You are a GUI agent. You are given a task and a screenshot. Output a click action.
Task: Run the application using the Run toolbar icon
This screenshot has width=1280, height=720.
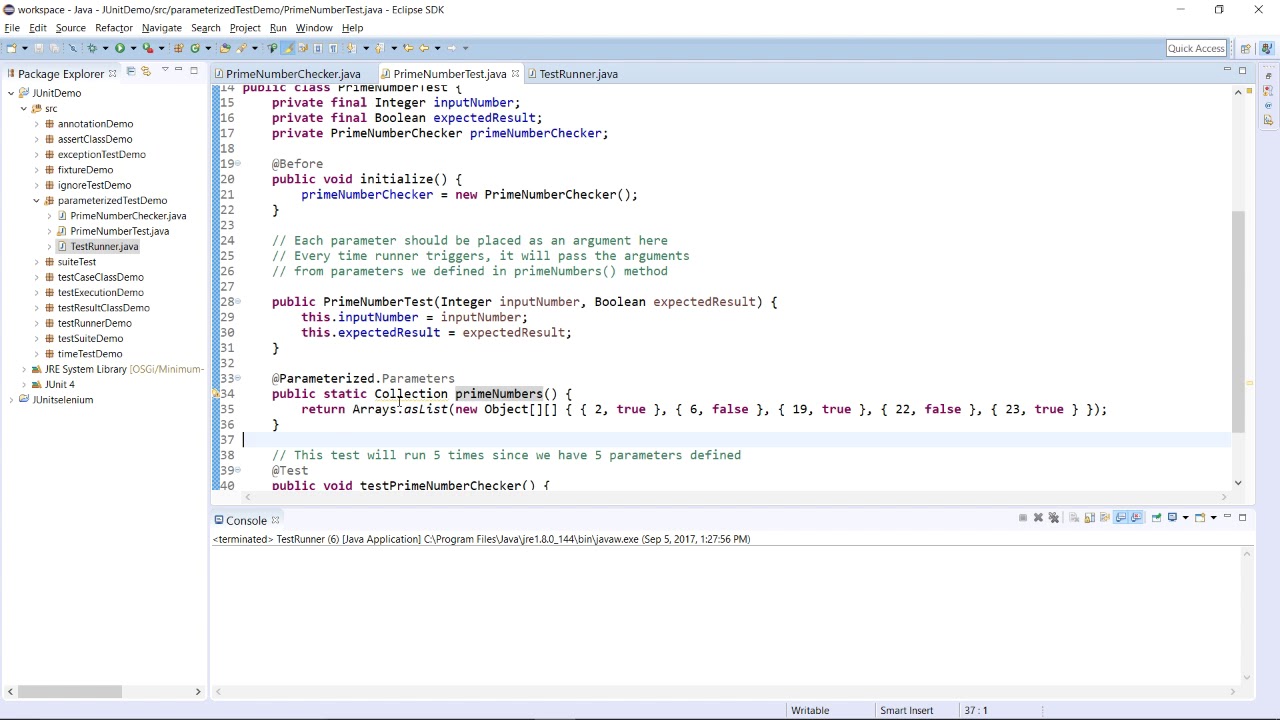pyautogui.click(x=120, y=47)
